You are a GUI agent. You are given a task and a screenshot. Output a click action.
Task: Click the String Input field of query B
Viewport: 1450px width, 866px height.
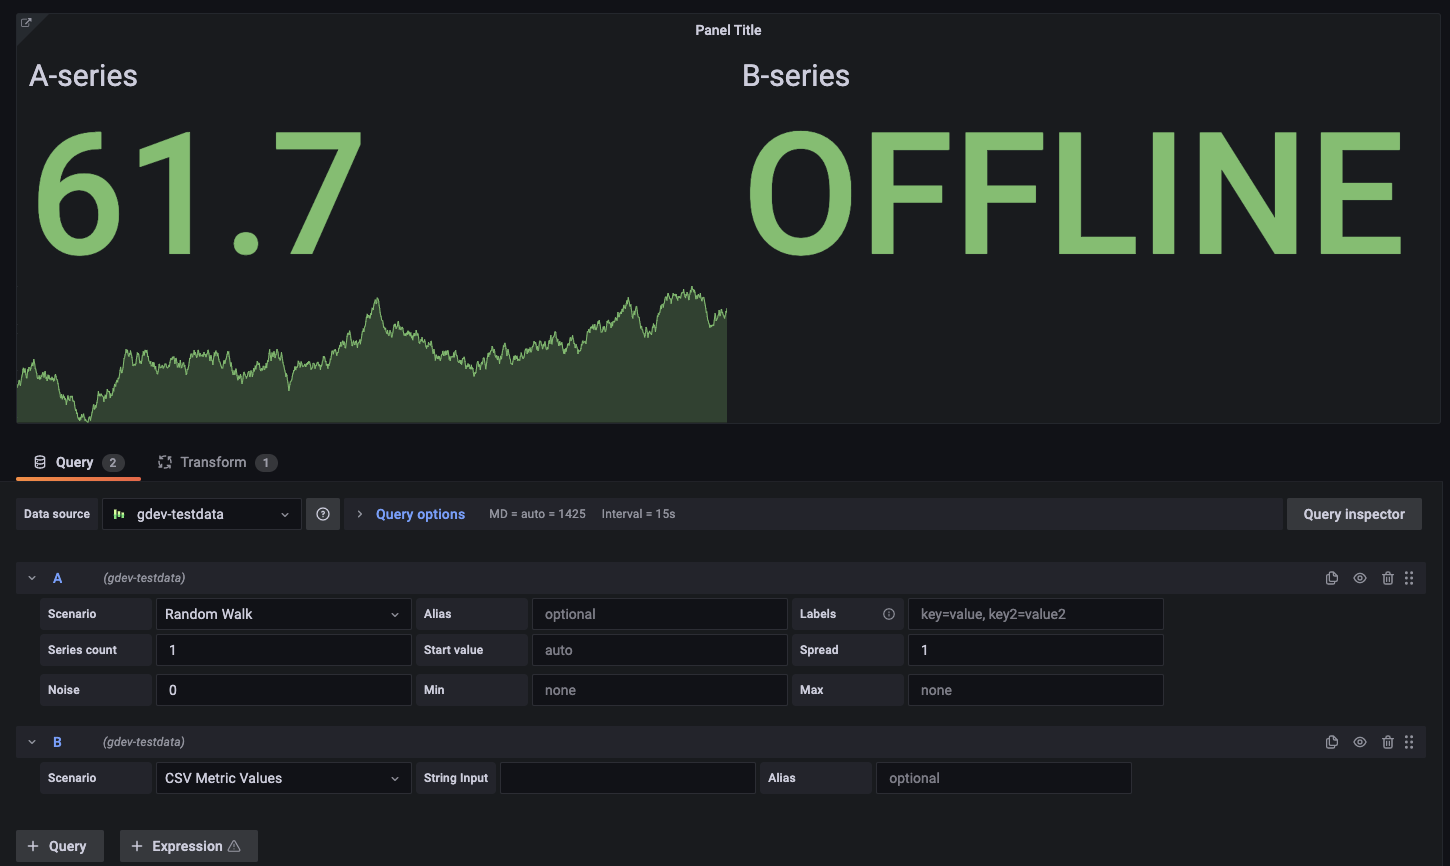click(x=627, y=777)
